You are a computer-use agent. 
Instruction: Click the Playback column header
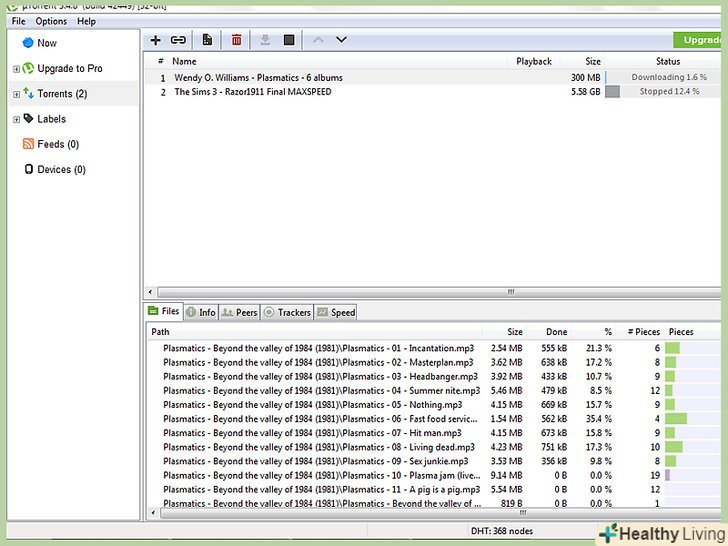coord(534,61)
